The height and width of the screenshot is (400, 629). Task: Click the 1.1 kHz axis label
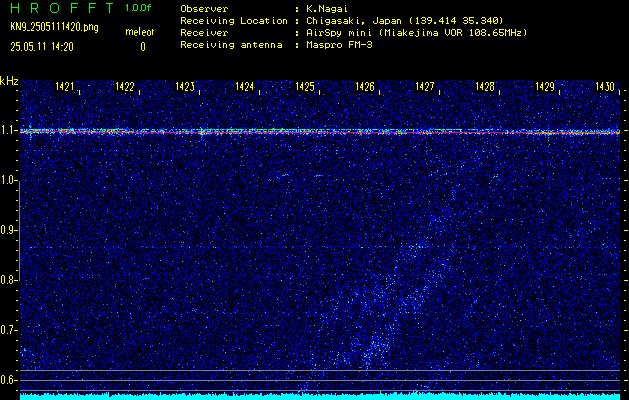click(x=8, y=130)
